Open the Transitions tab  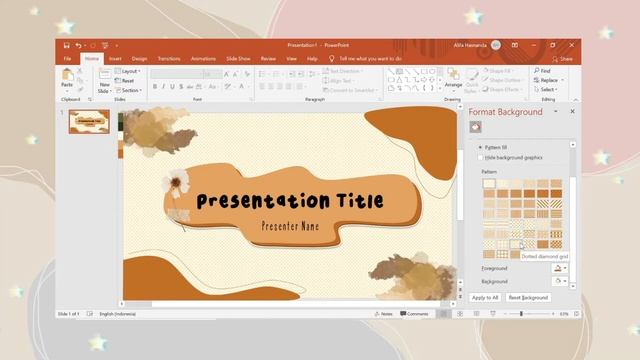coord(169,59)
